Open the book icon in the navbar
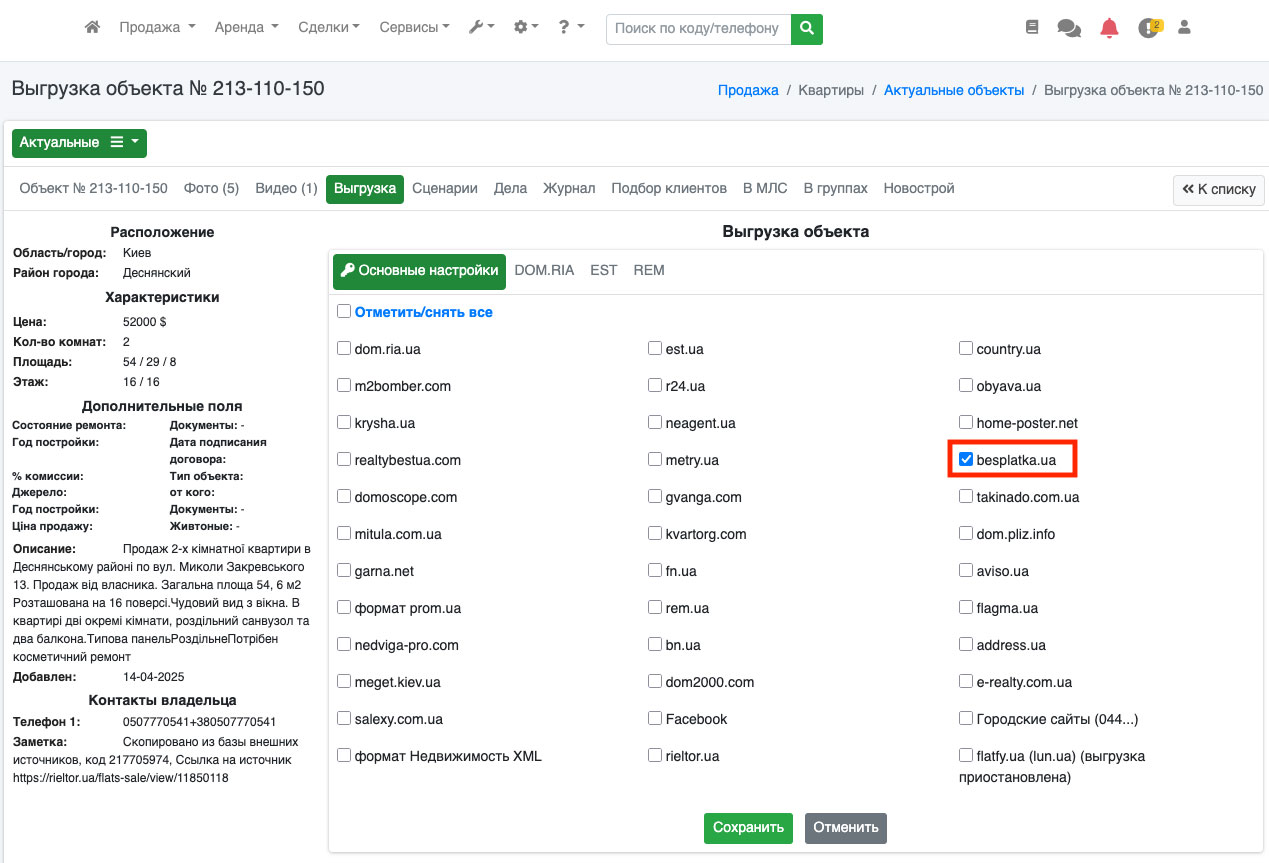 [1032, 28]
